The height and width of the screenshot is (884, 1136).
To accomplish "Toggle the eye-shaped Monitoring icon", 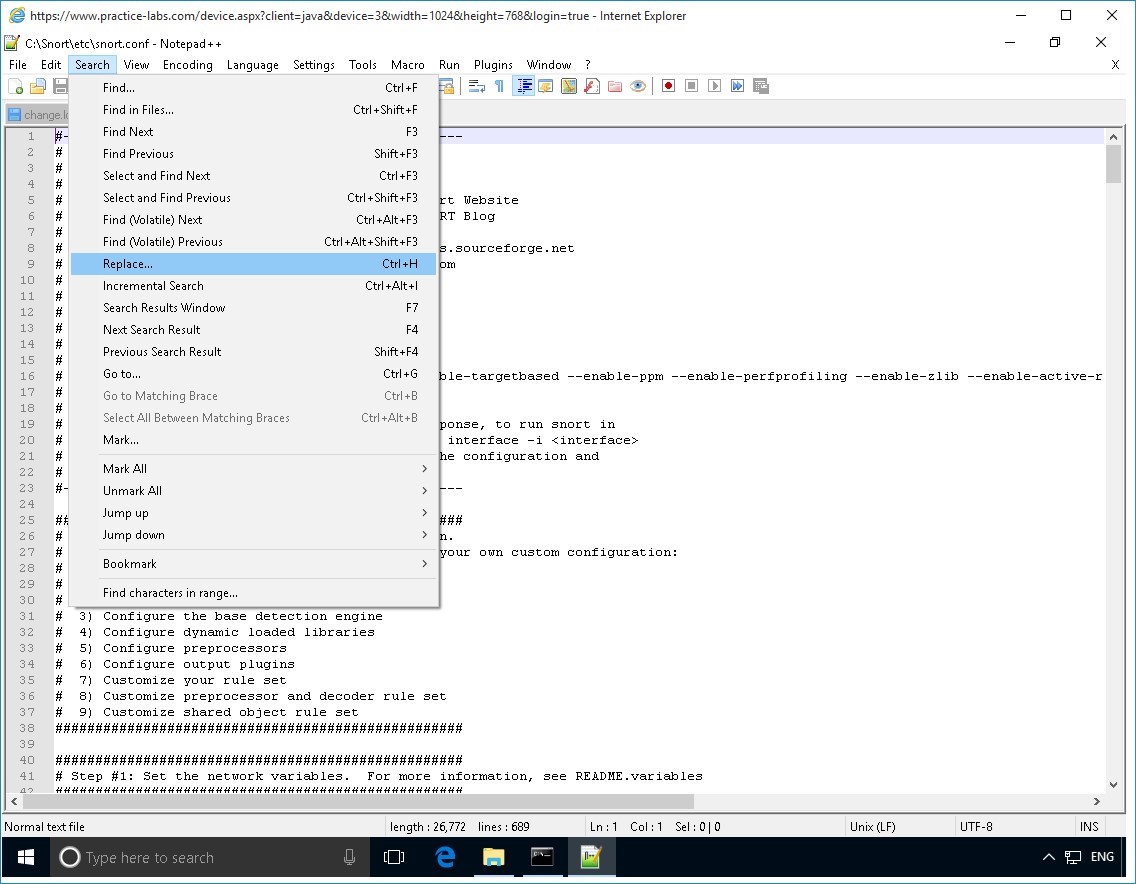I will pos(637,87).
